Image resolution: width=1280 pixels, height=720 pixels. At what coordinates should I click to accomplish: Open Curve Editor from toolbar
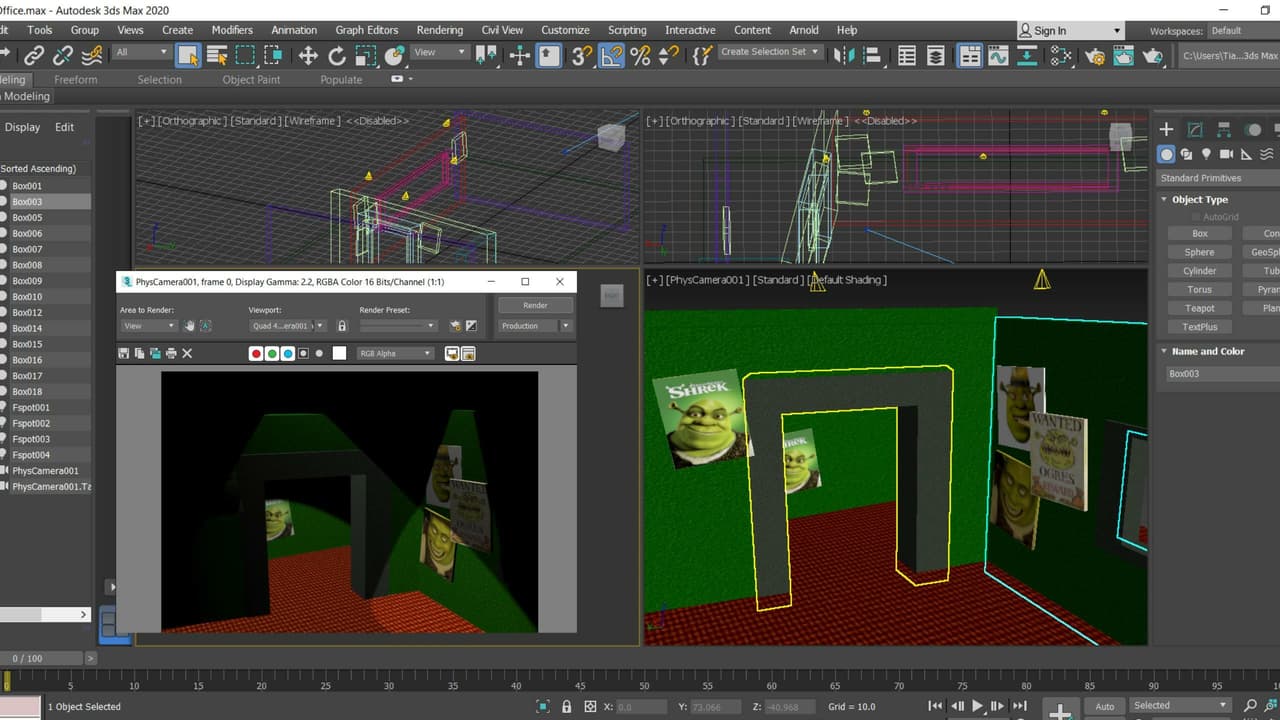[x=997, y=56]
